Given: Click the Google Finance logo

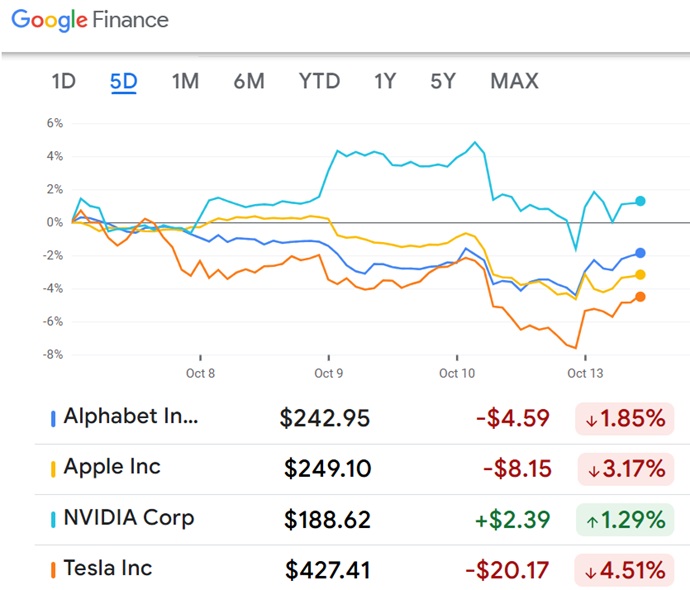Looking at the screenshot, I should (90, 20).
